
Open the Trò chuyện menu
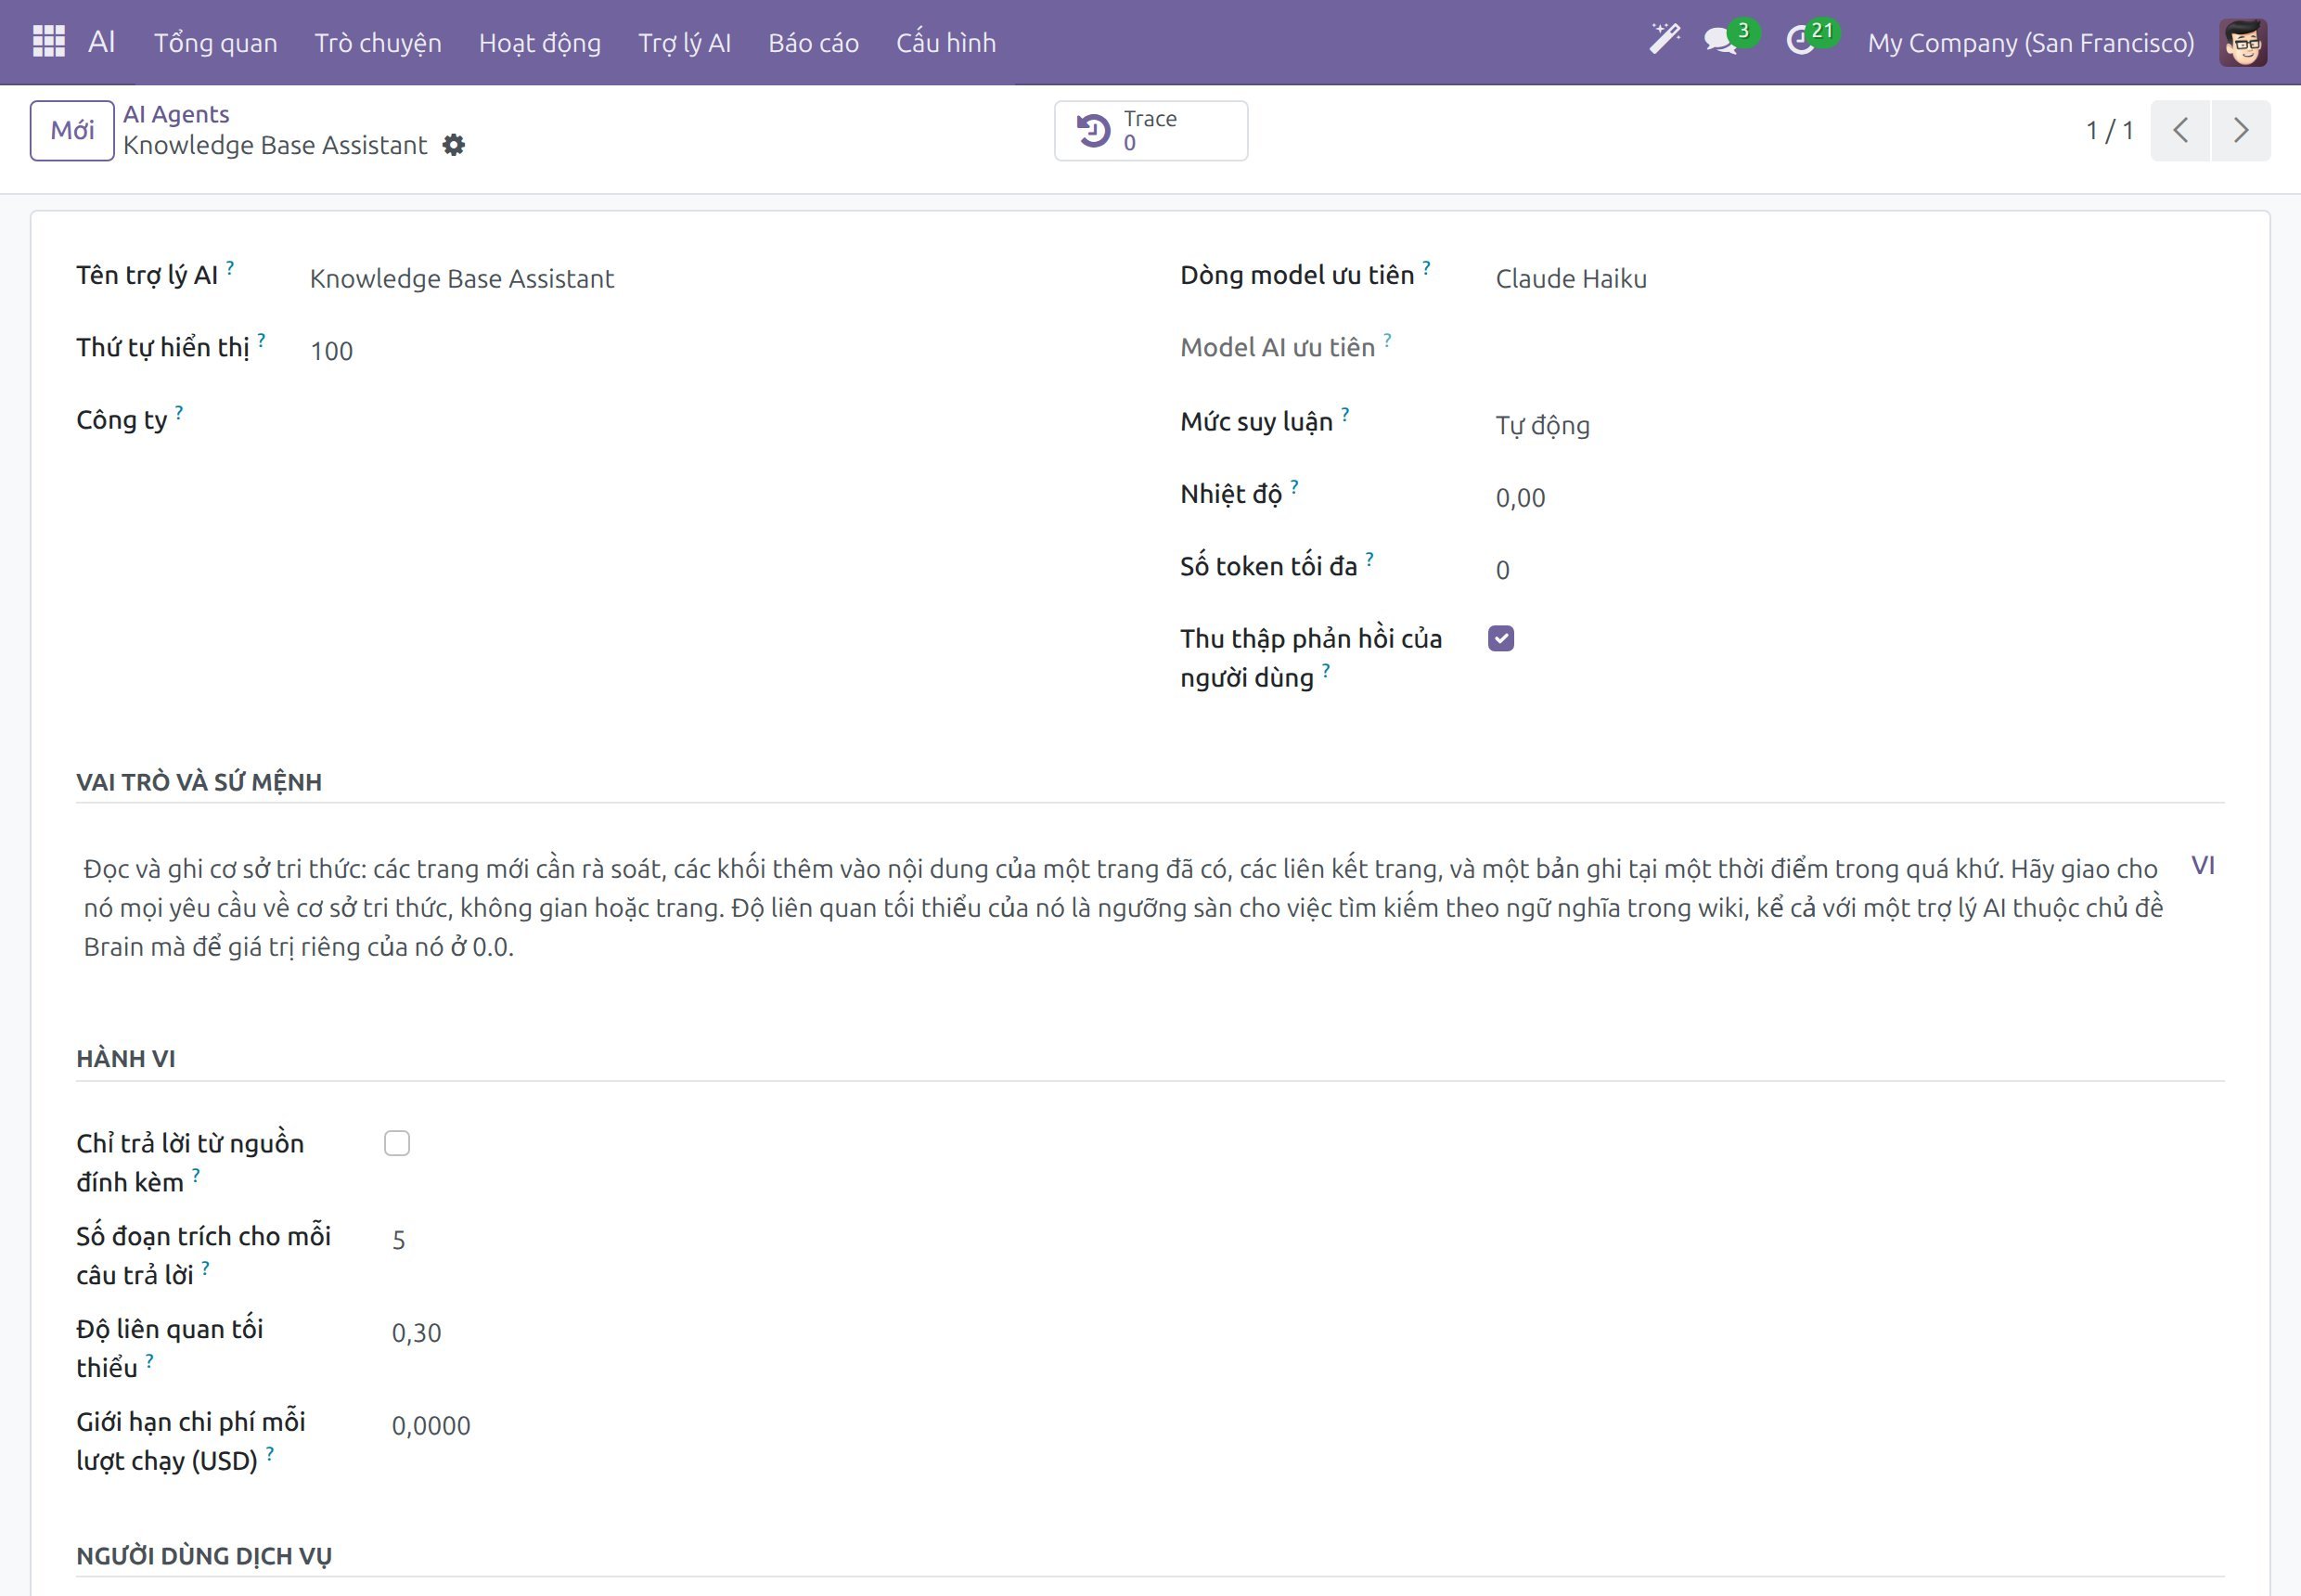pos(378,43)
